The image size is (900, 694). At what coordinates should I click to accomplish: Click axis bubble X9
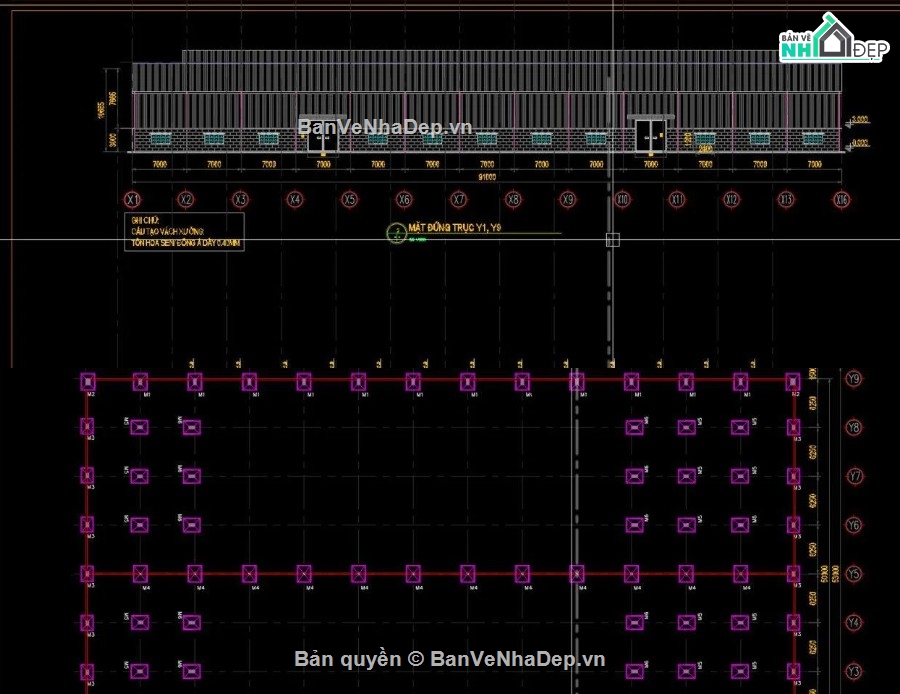[568, 200]
